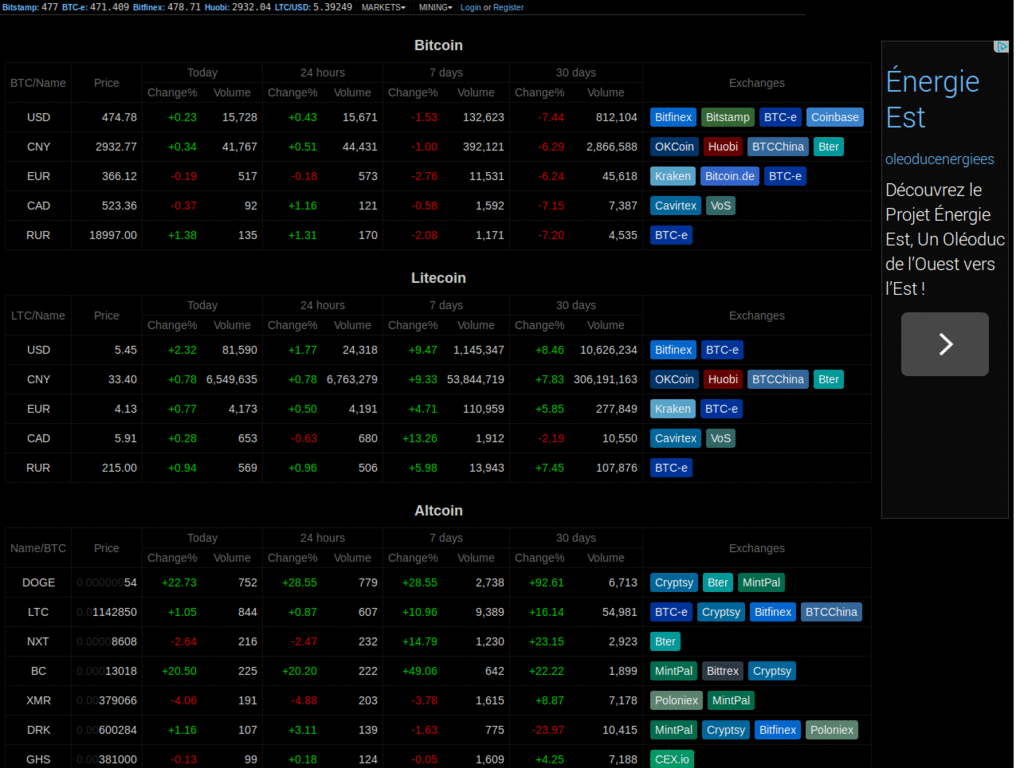The image size is (1024, 768).
Task: Open Cavirtex in Bitcoin CAD row
Action: (675, 206)
